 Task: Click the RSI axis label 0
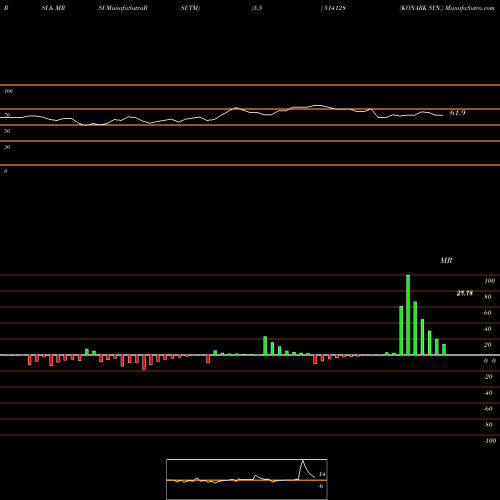click(x=5, y=171)
